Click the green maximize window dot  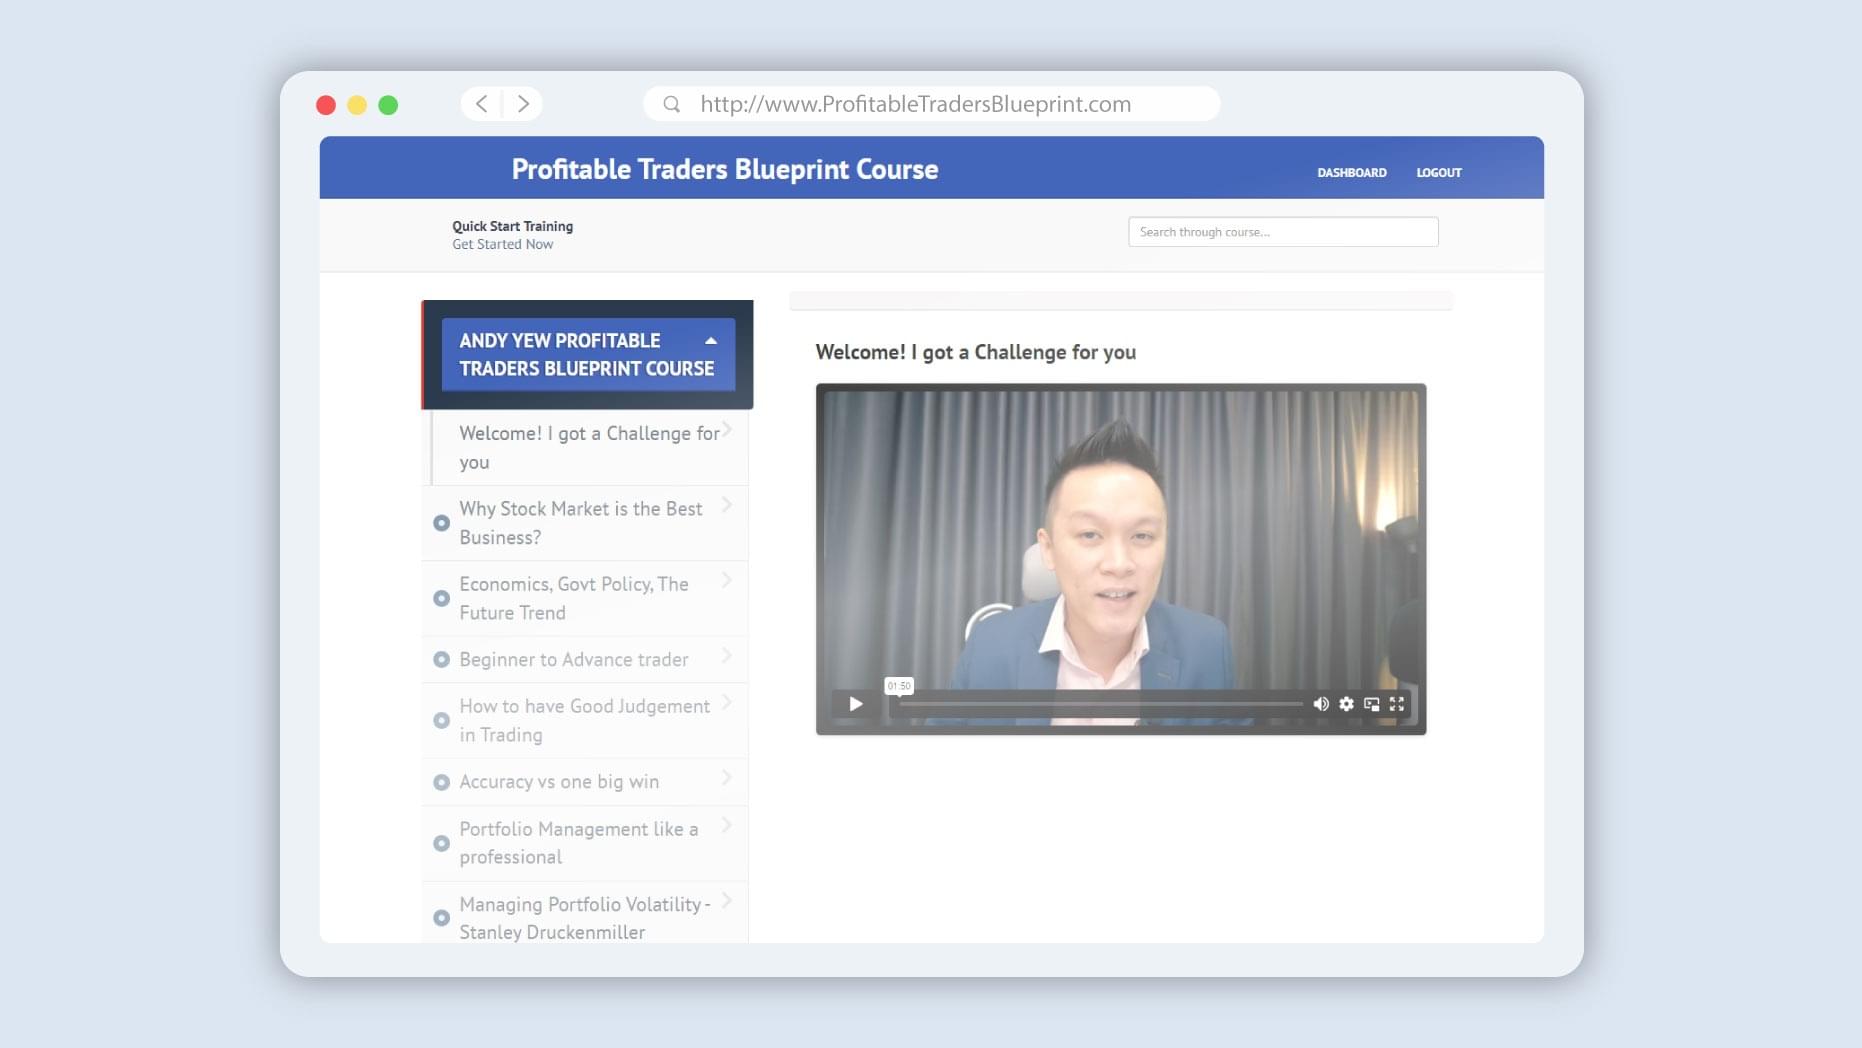click(x=388, y=105)
